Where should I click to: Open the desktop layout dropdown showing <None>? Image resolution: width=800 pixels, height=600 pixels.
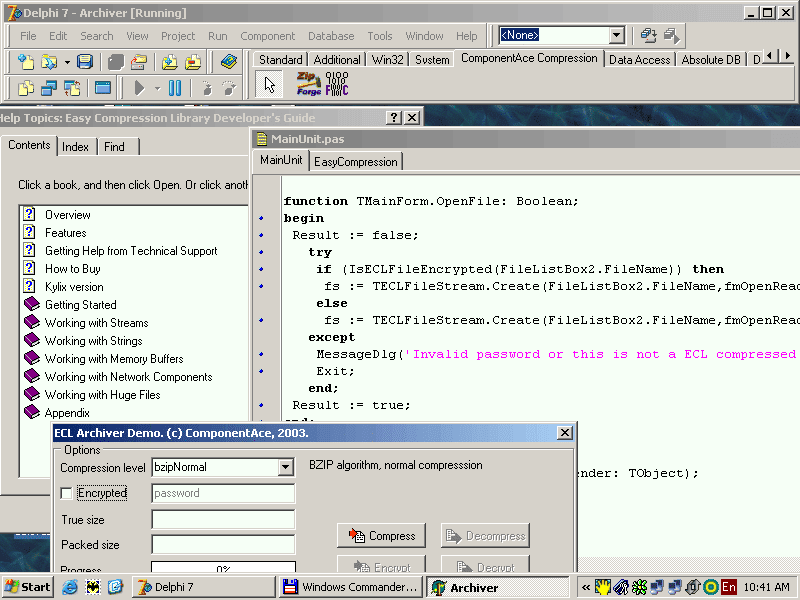tap(616, 36)
